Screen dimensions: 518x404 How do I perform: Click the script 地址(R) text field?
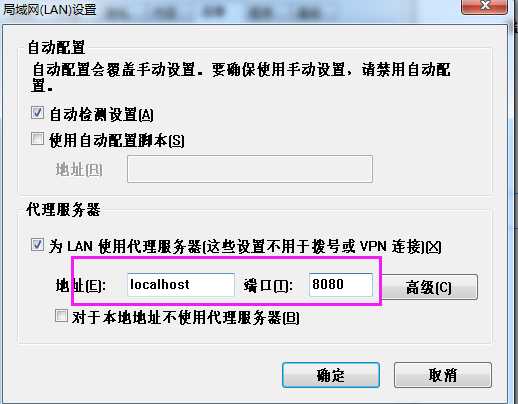click(x=250, y=169)
